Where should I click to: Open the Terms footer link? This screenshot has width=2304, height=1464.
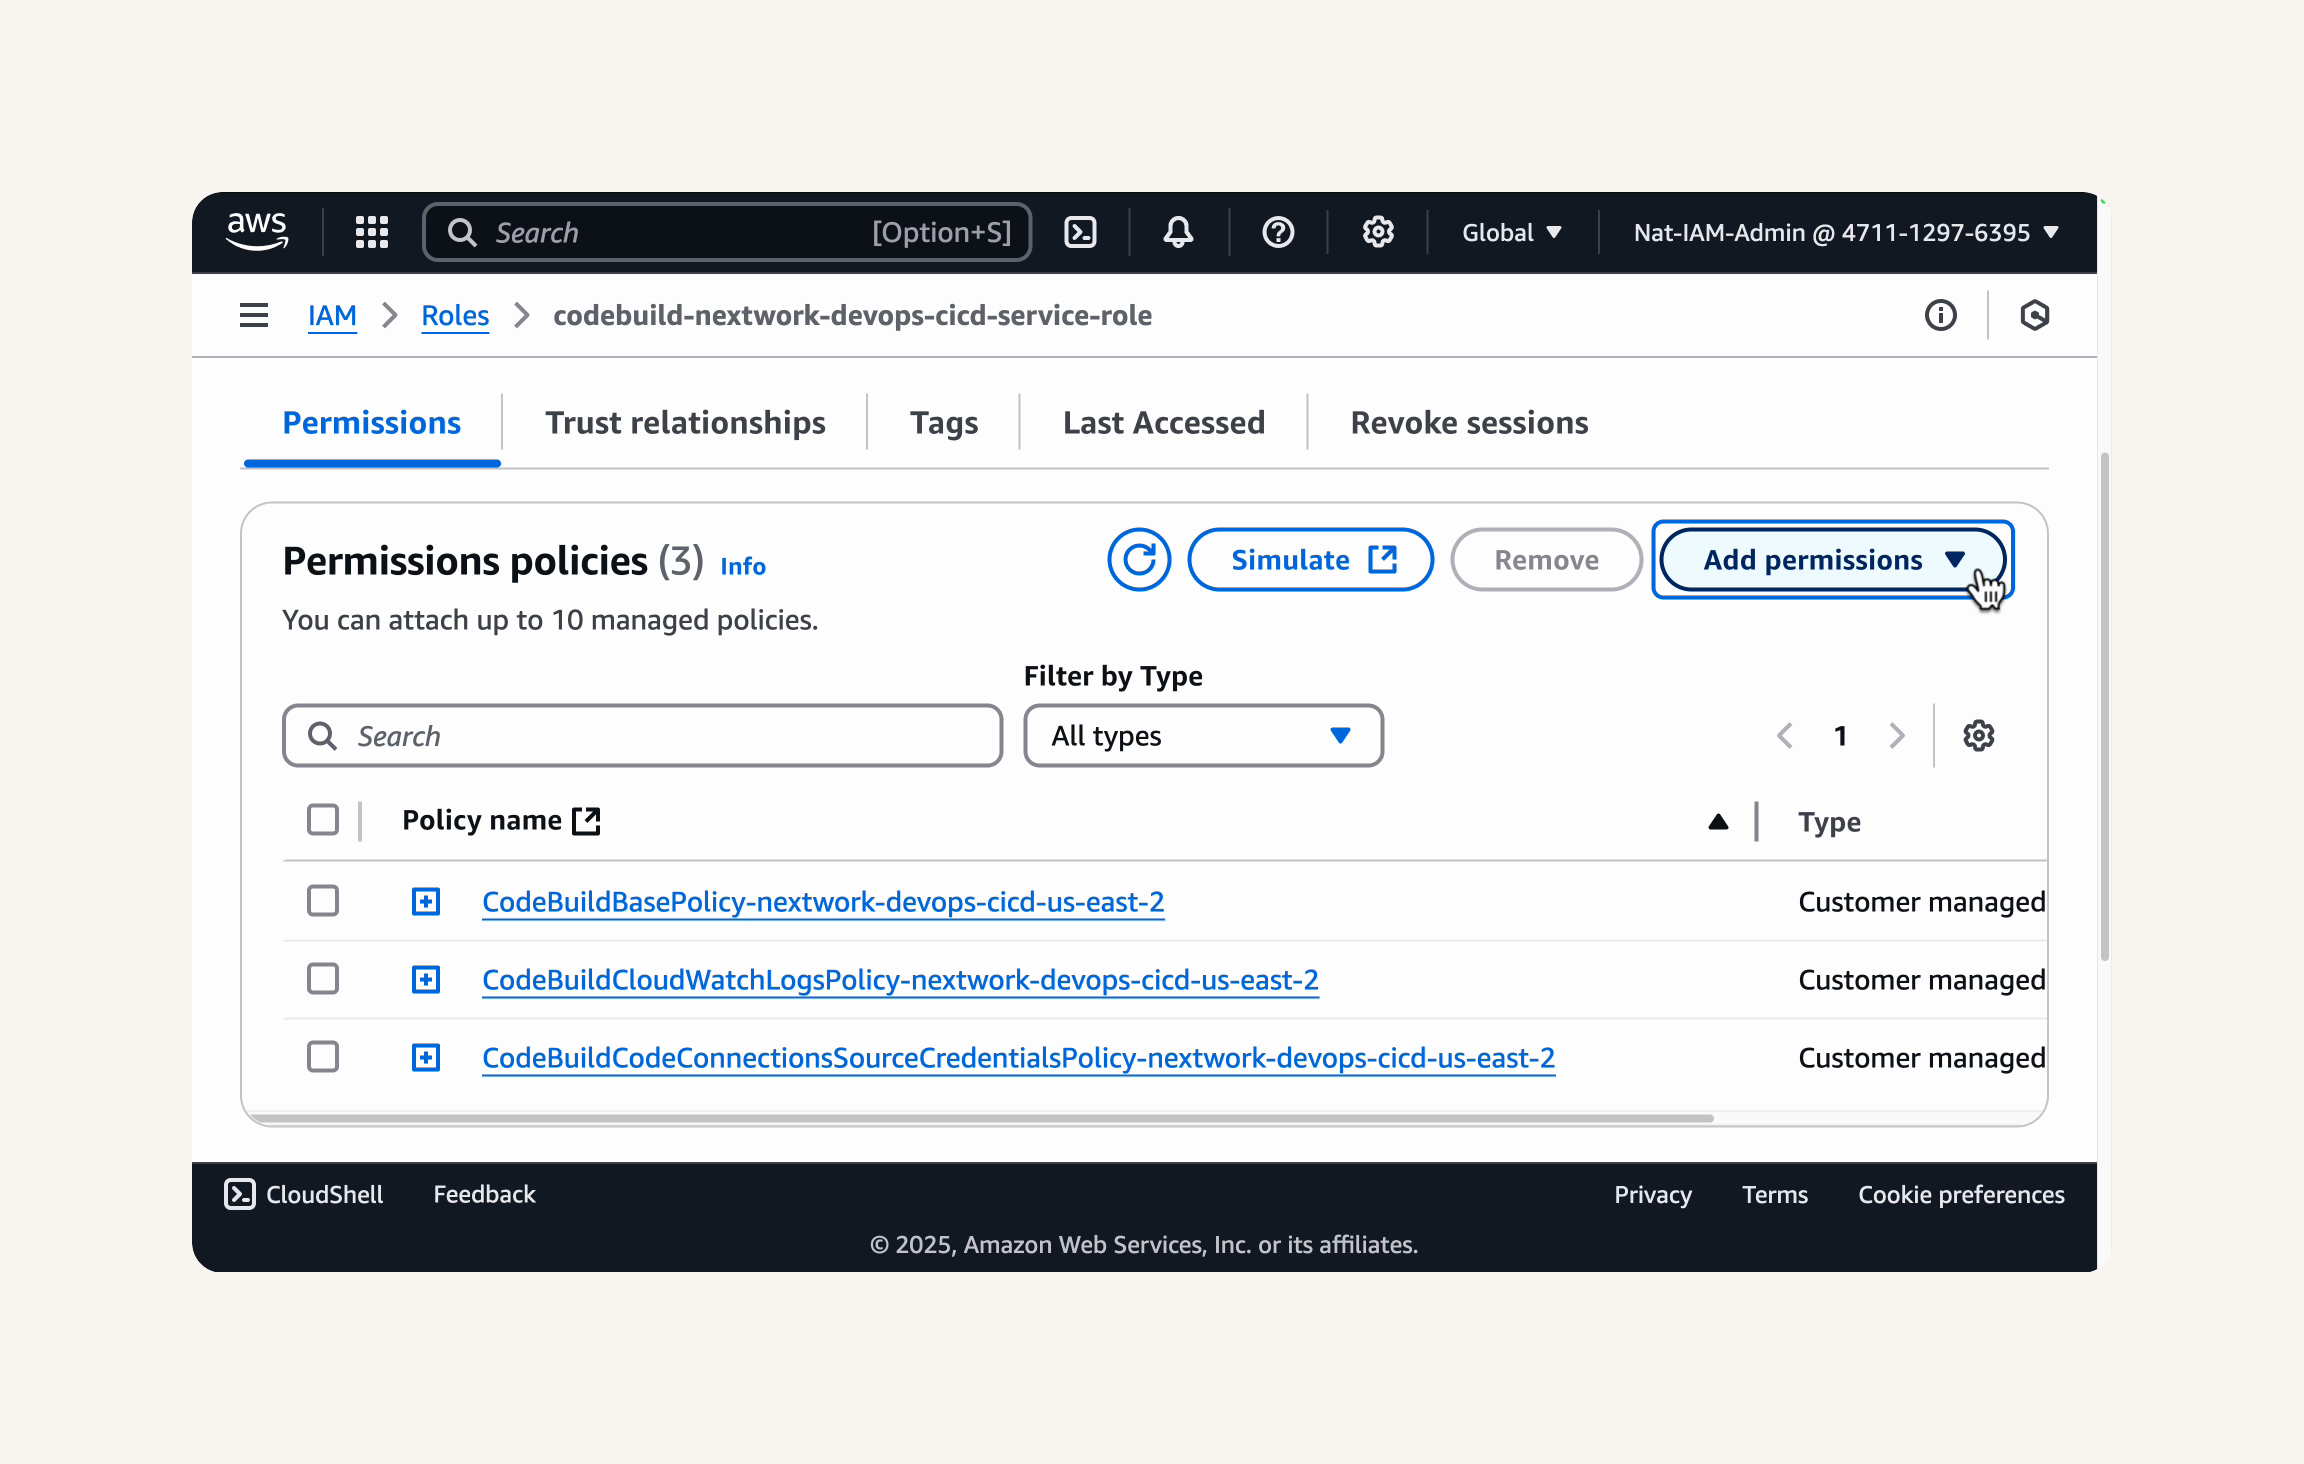pos(1775,1194)
